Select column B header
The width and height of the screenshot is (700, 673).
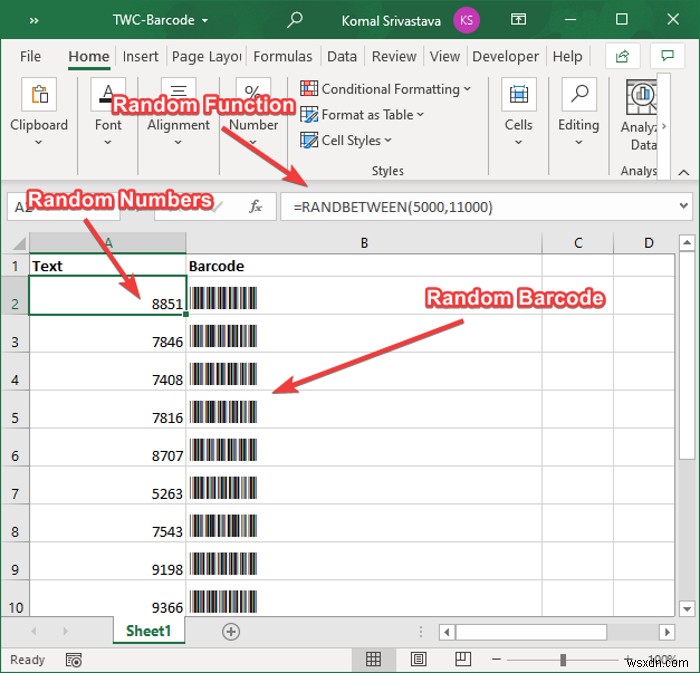[364, 243]
